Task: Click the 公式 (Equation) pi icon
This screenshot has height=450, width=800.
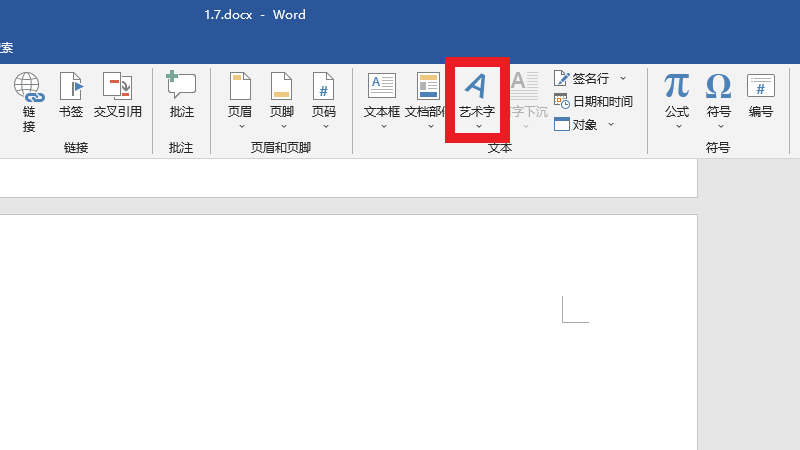Action: pyautogui.click(x=677, y=88)
